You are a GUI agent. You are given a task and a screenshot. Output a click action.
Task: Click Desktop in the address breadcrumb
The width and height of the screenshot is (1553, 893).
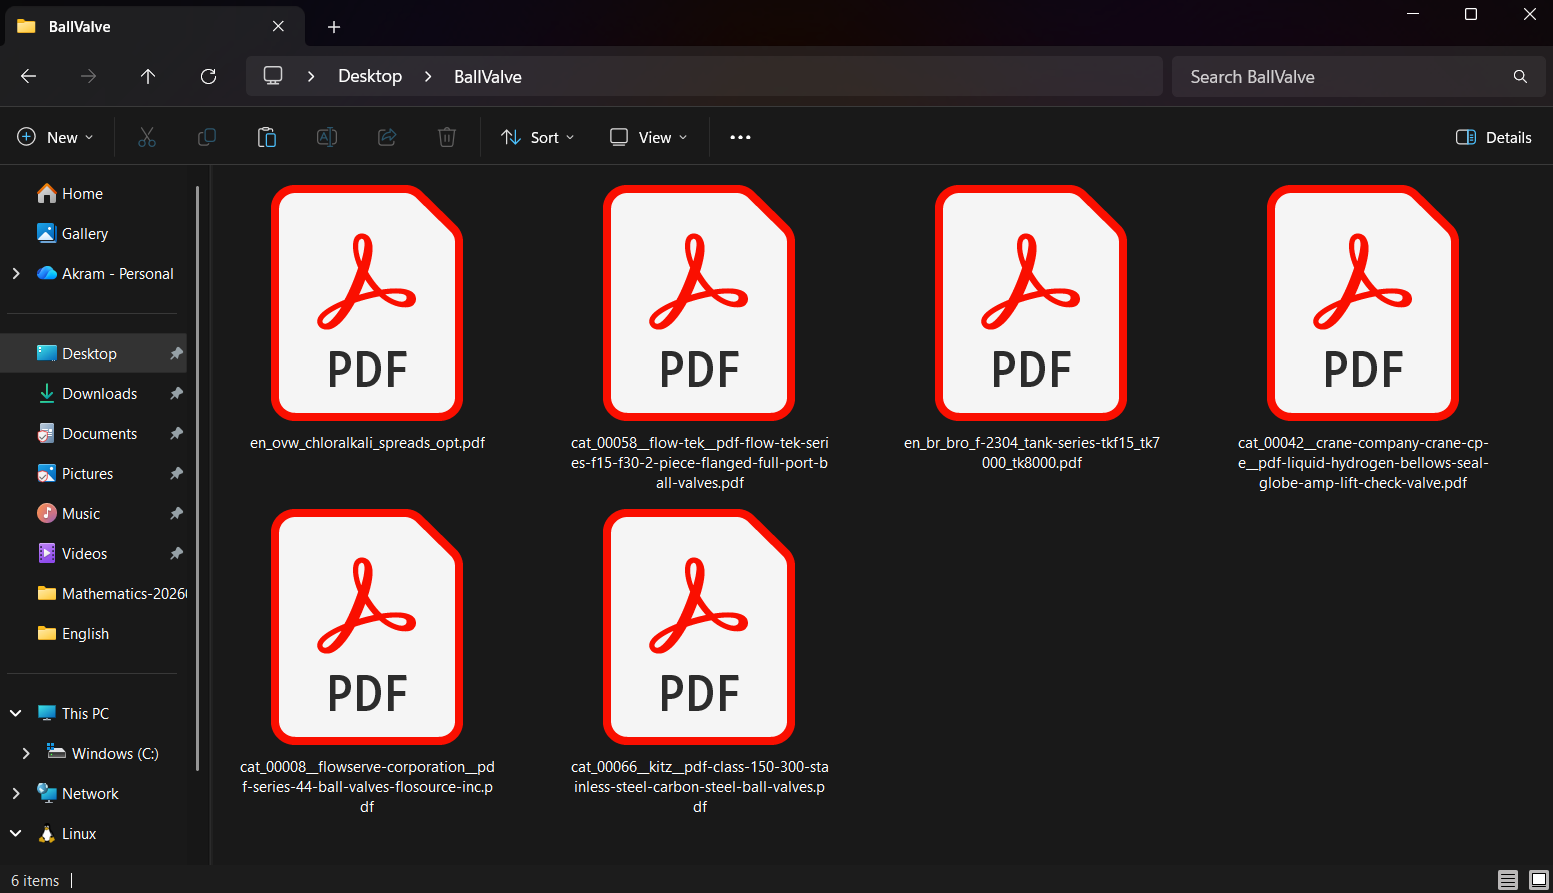370,76
